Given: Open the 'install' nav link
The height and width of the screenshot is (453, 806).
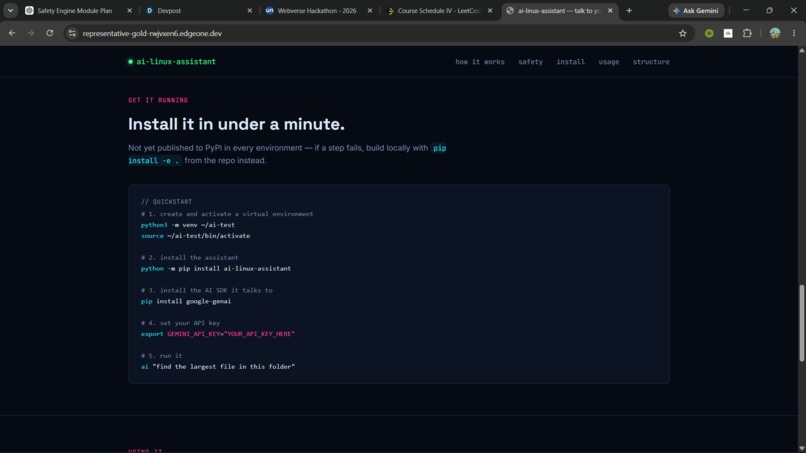Looking at the screenshot, I should pos(571,62).
